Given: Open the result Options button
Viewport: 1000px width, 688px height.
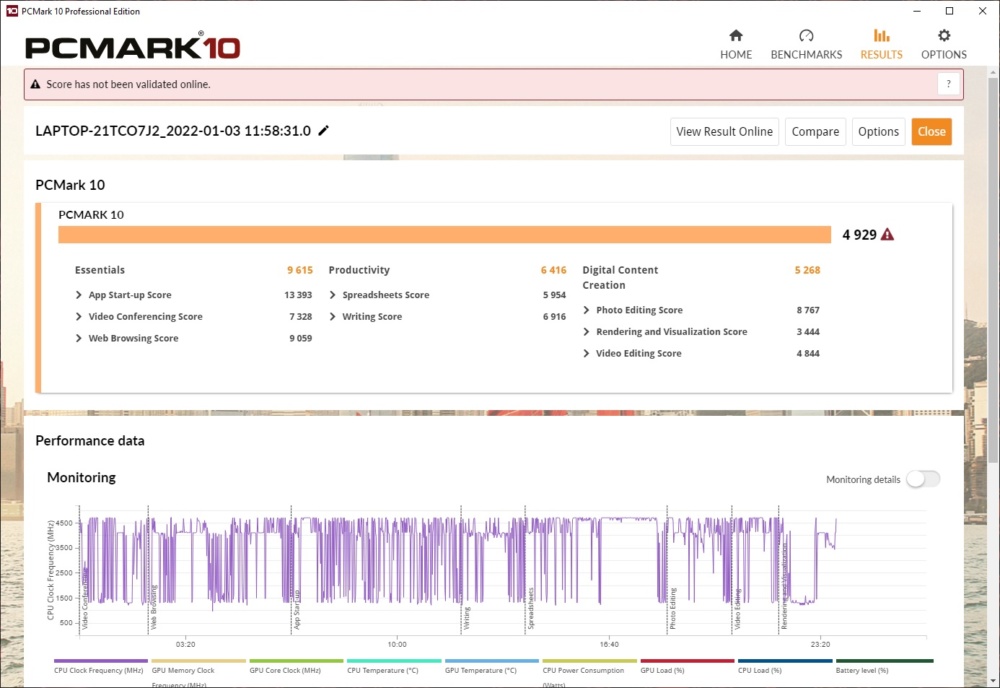Looking at the screenshot, I should click(878, 131).
